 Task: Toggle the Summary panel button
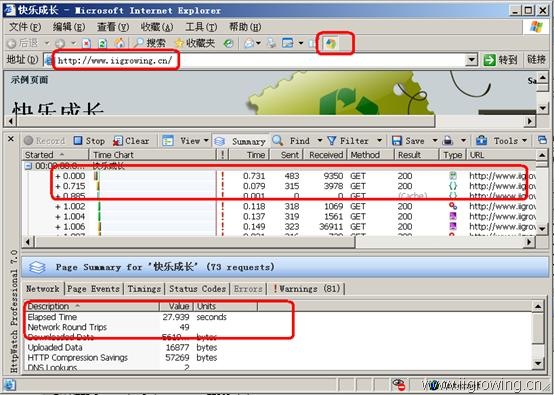(240, 141)
